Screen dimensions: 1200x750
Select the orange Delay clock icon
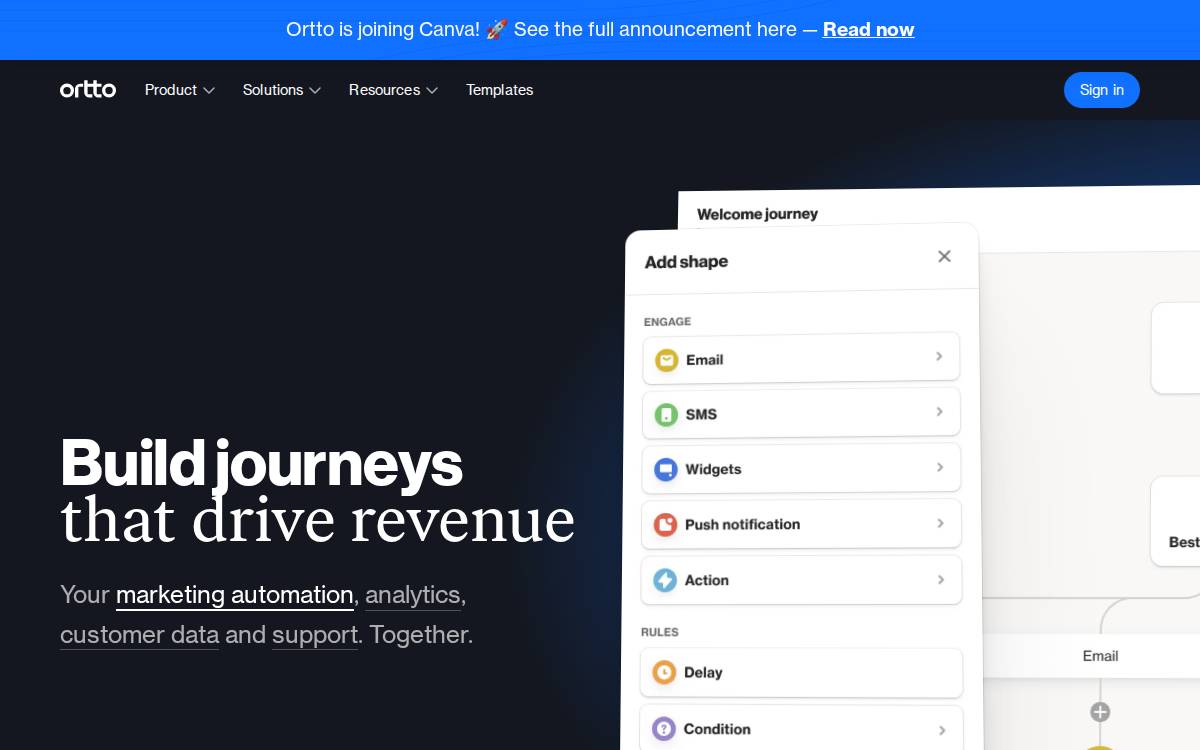coord(664,673)
